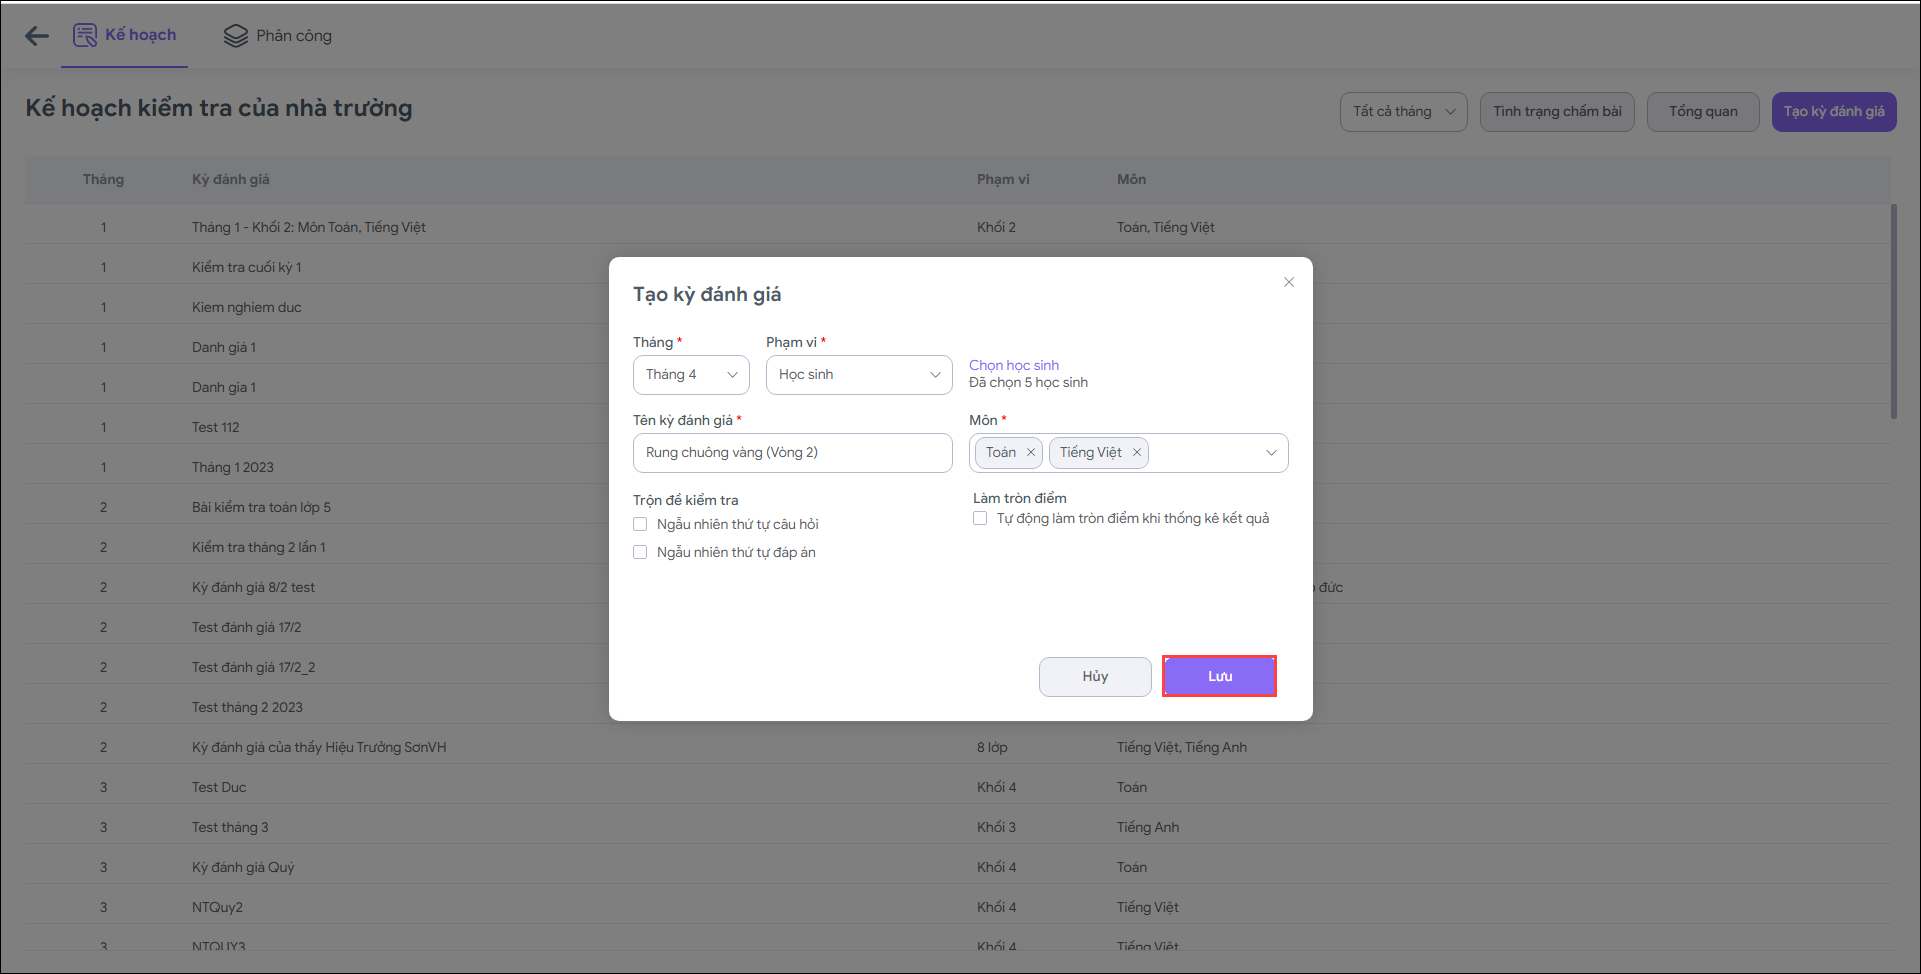Click the Lưu button
Image resolution: width=1921 pixels, height=974 pixels.
tap(1219, 676)
